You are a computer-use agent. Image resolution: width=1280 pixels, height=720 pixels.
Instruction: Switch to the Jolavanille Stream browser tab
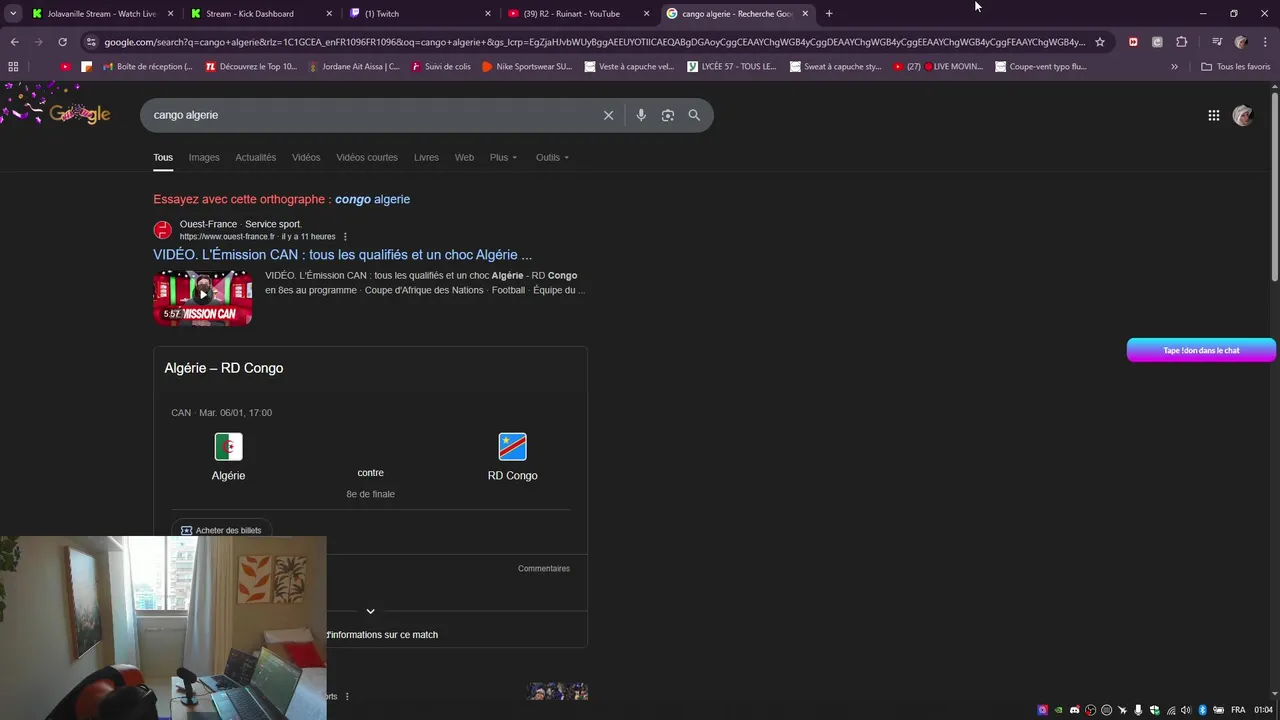pos(101,14)
